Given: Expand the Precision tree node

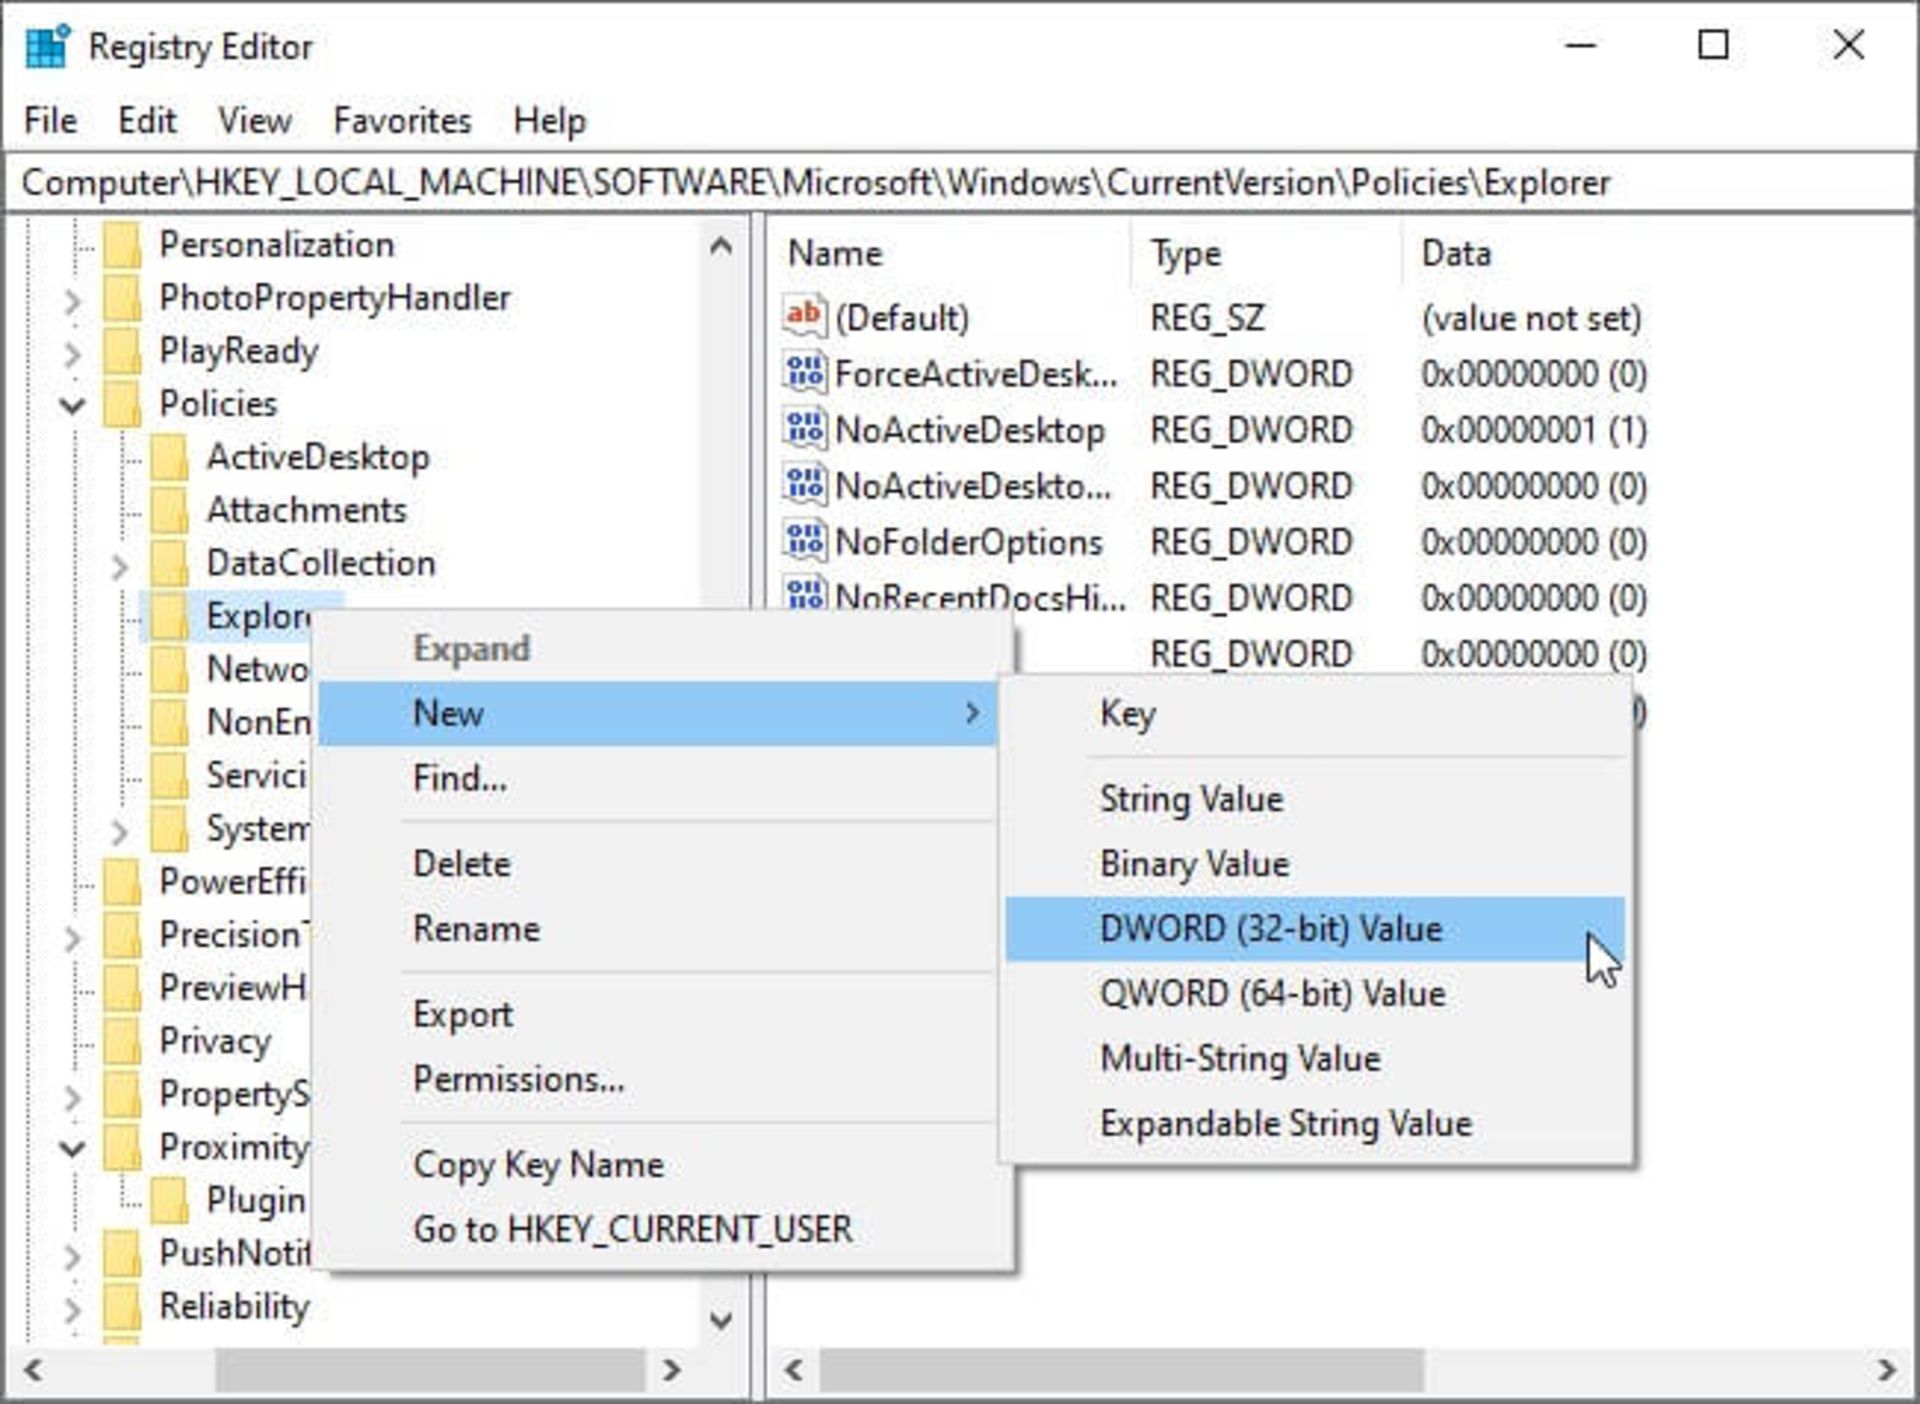Looking at the screenshot, I should pyautogui.click(x=72, y=937).
